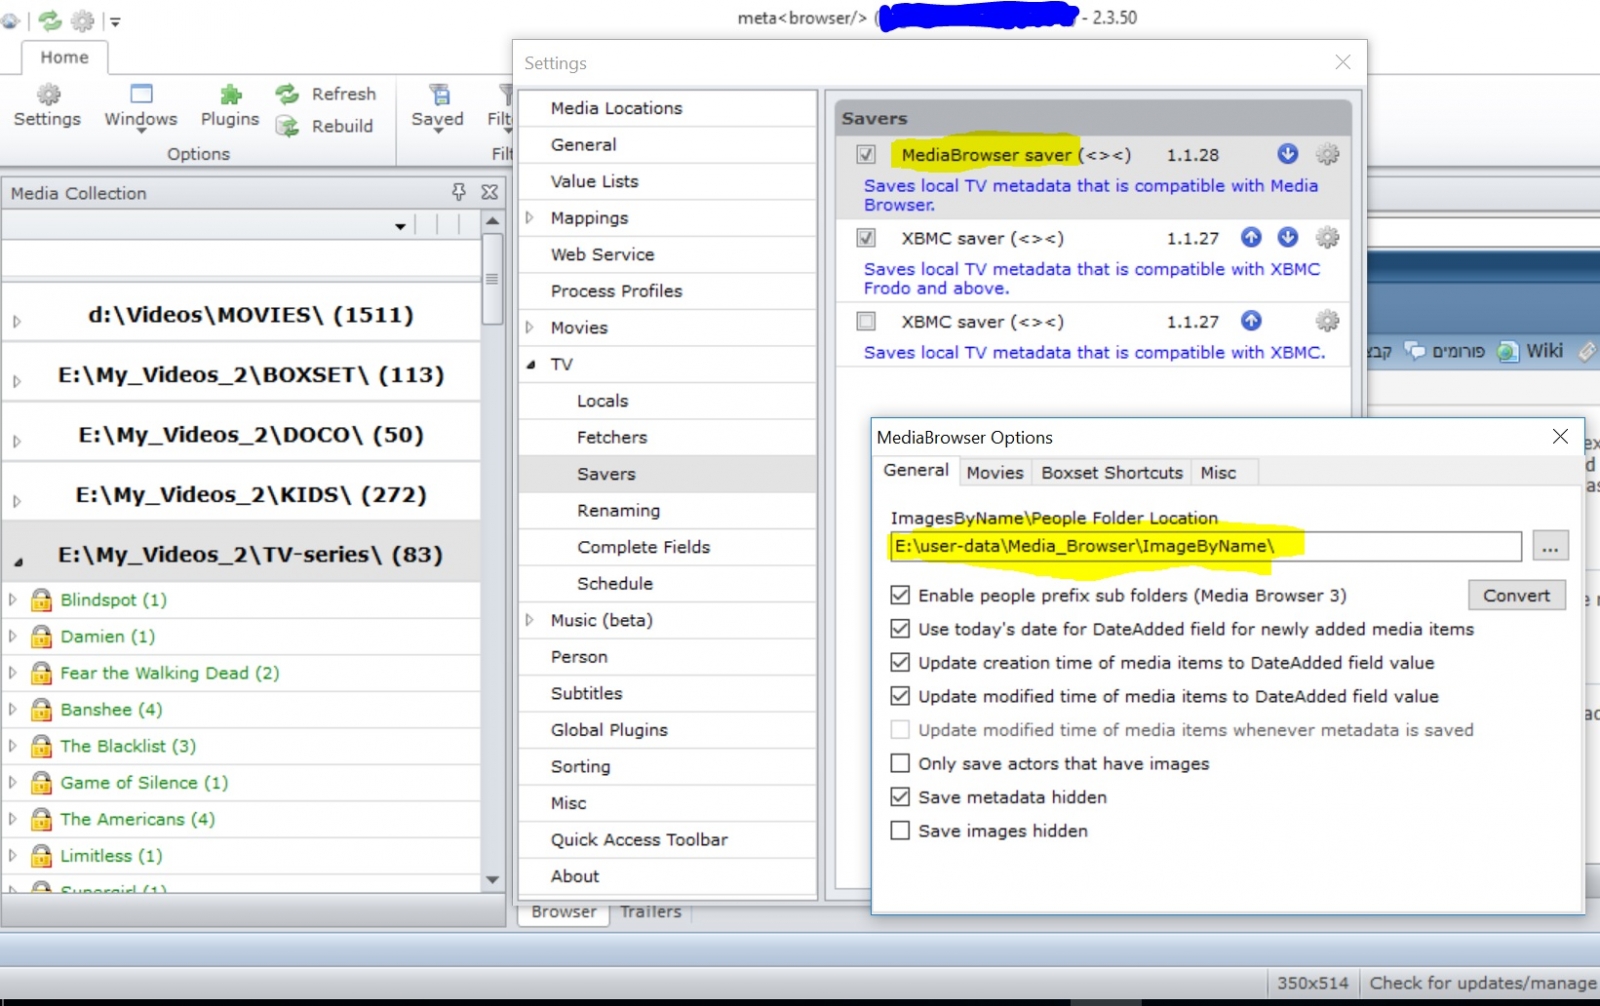Click lock icon beside Fear the Walking Dead
Viewport: 1600px width, 1006px height.
tap(41, 672)
